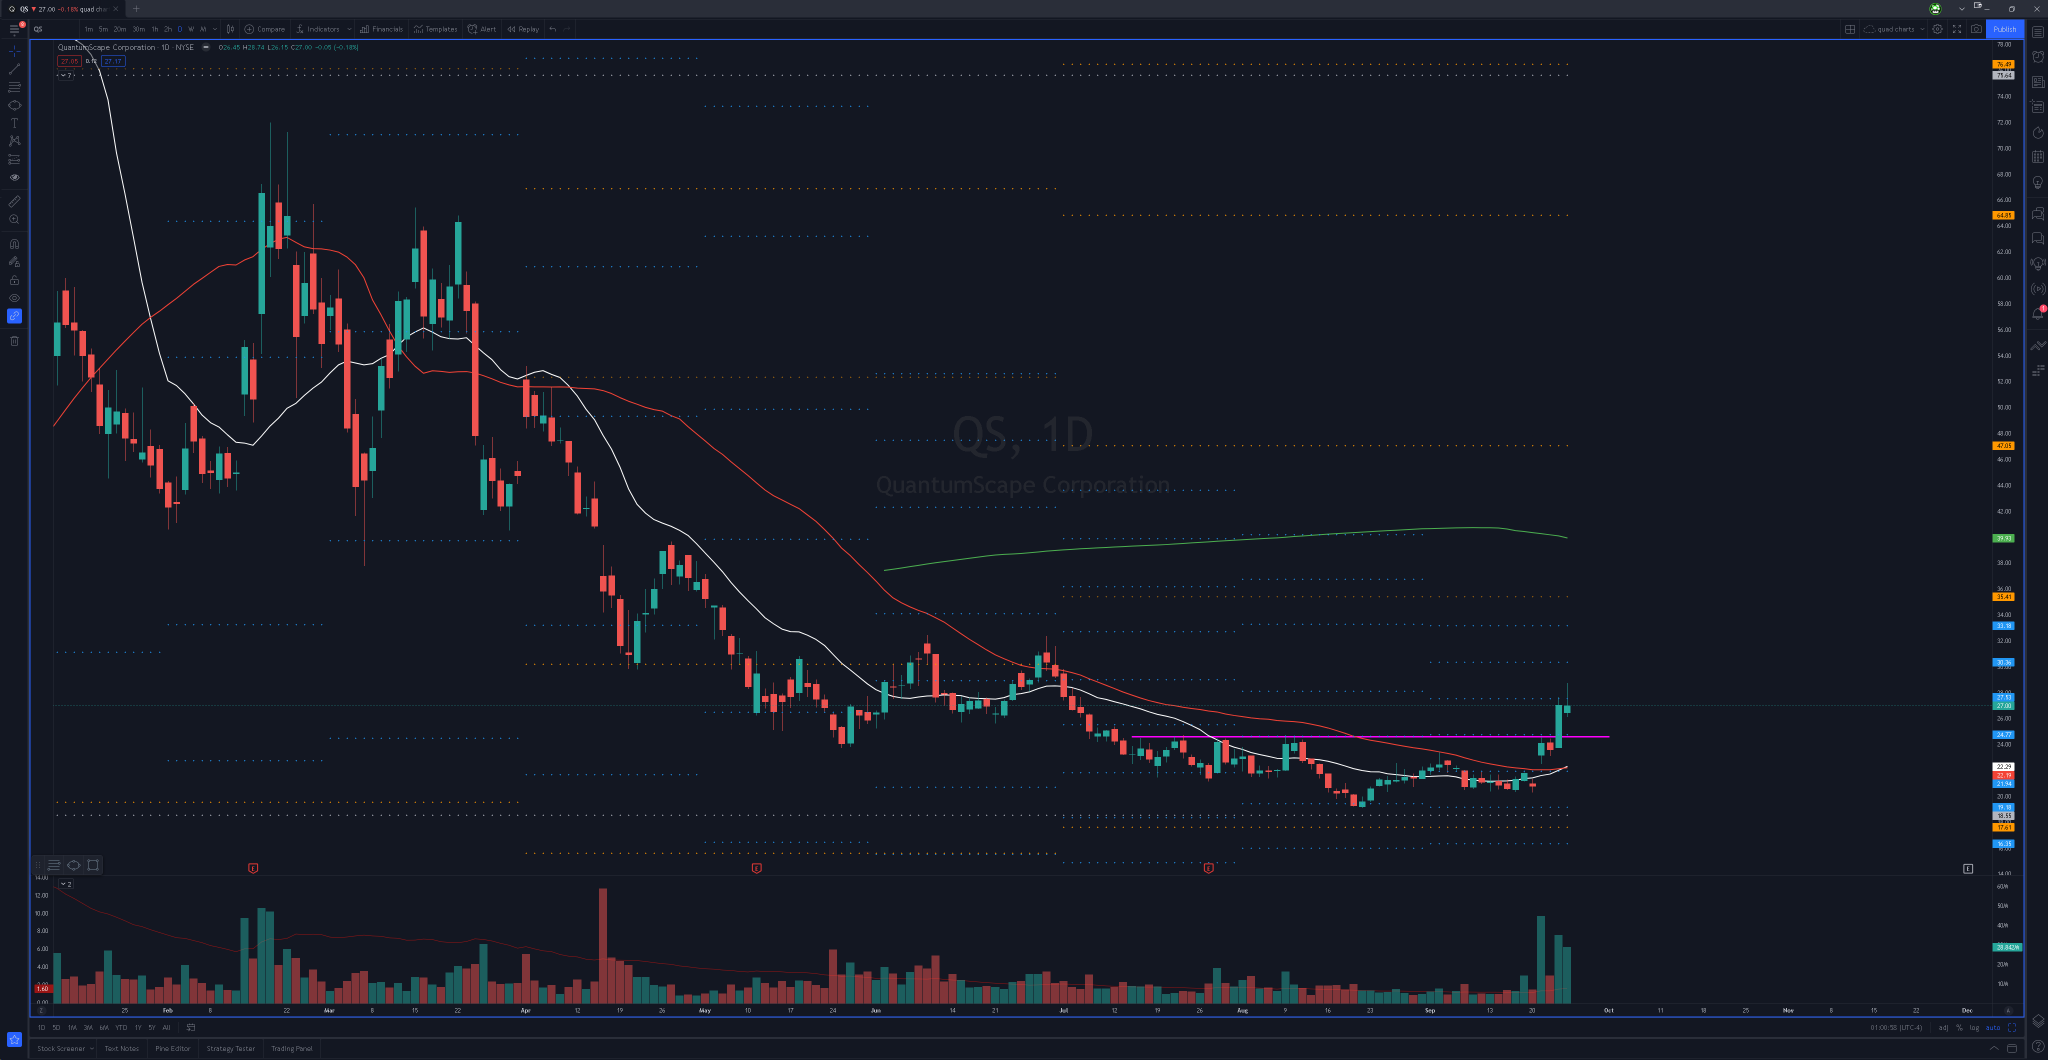Open Stock Screener dropdown arrow
The image size is (2048, 1060).
tap(91, 1048)
